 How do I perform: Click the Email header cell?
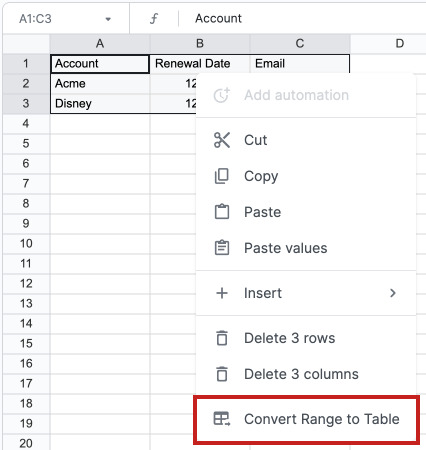tap(300, 63)
